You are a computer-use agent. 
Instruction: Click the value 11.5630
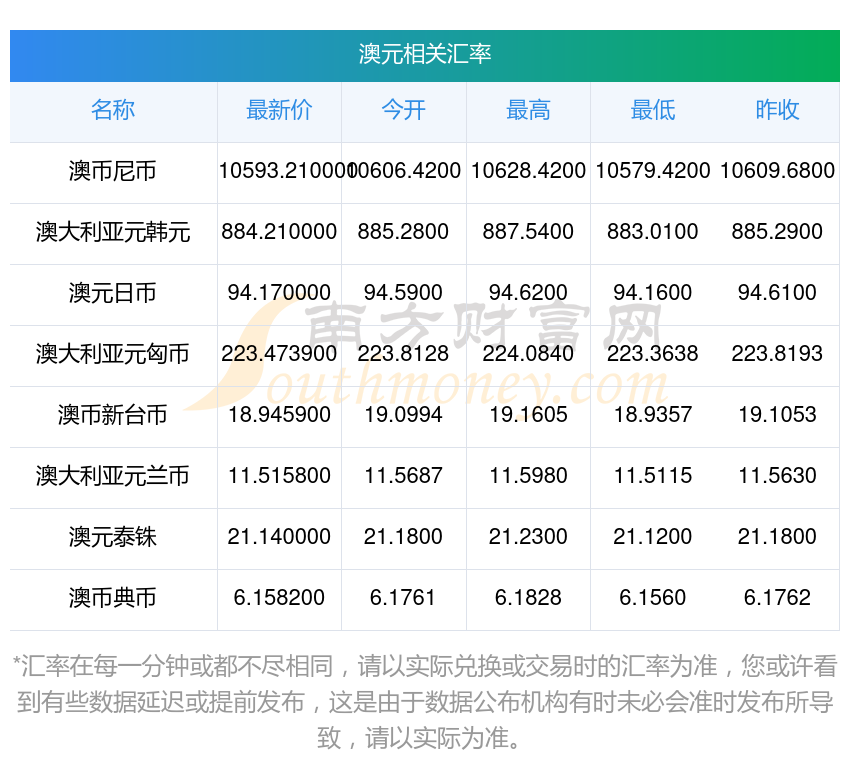[777, 476]
